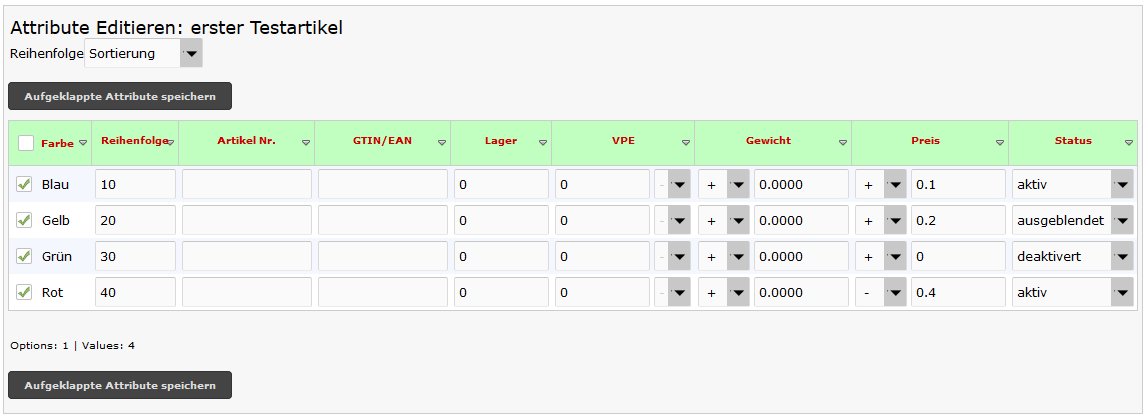Click the Farbe column header label
This screenshot has width=1148, height=418.
[57, 143]
